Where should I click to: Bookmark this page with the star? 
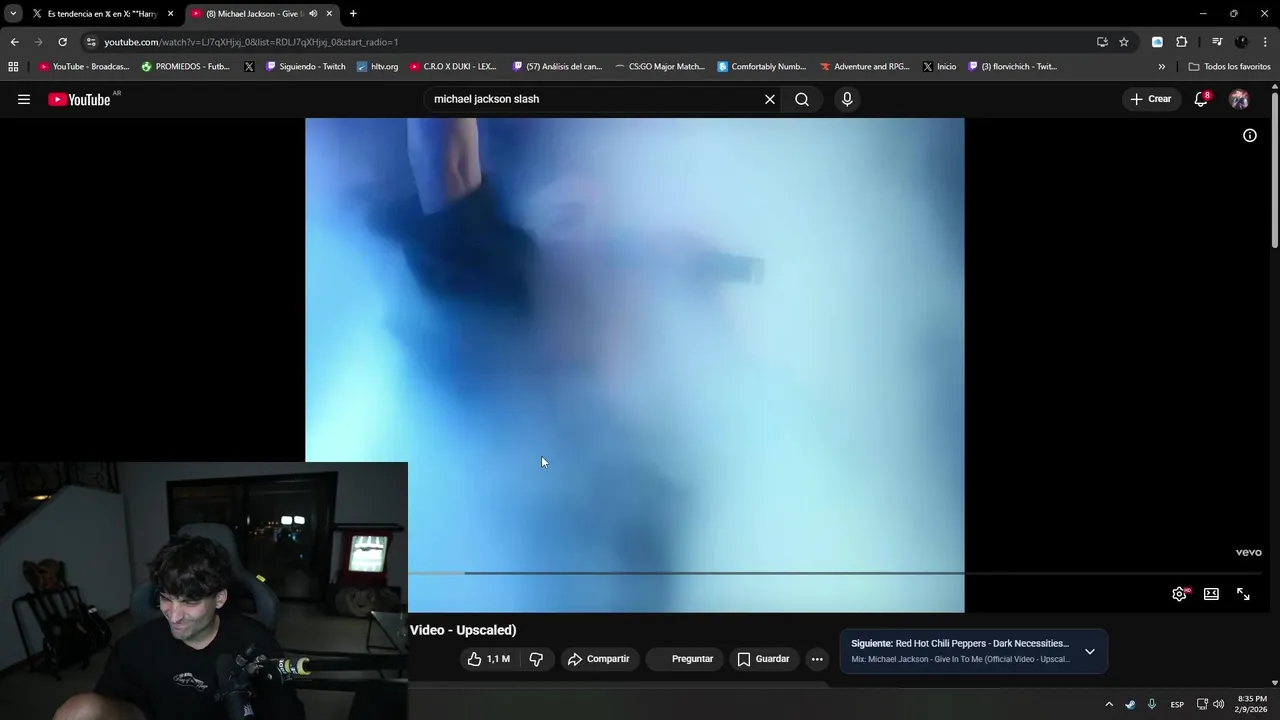pyautogui.click(x=1124, y=42)
